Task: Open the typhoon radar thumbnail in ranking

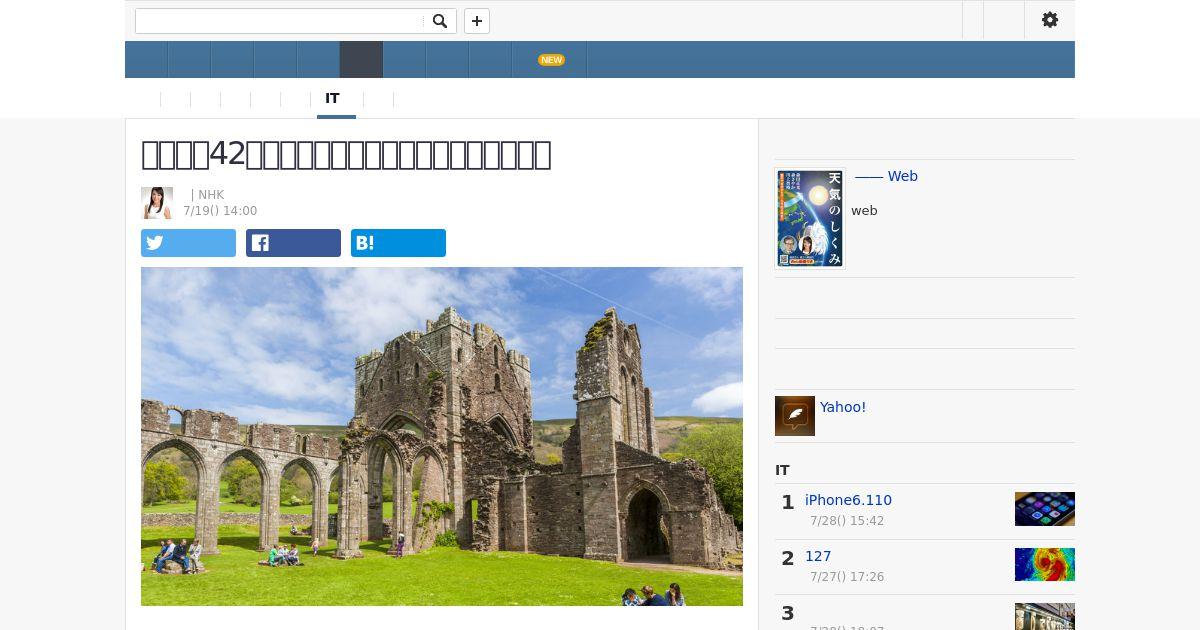Action: click(x=1045, y=565)
